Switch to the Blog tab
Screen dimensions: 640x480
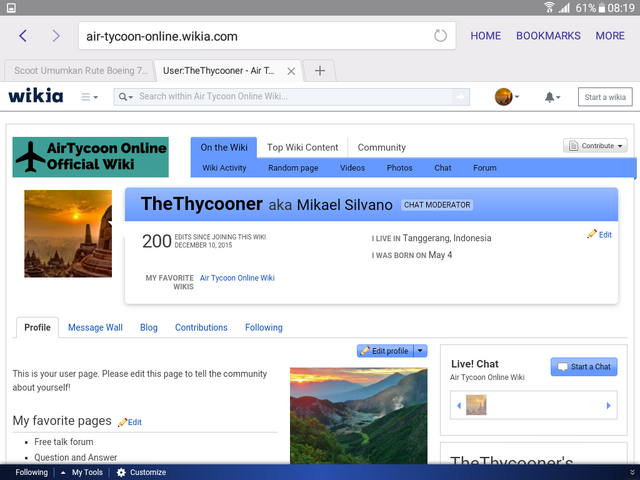point(149,327)
